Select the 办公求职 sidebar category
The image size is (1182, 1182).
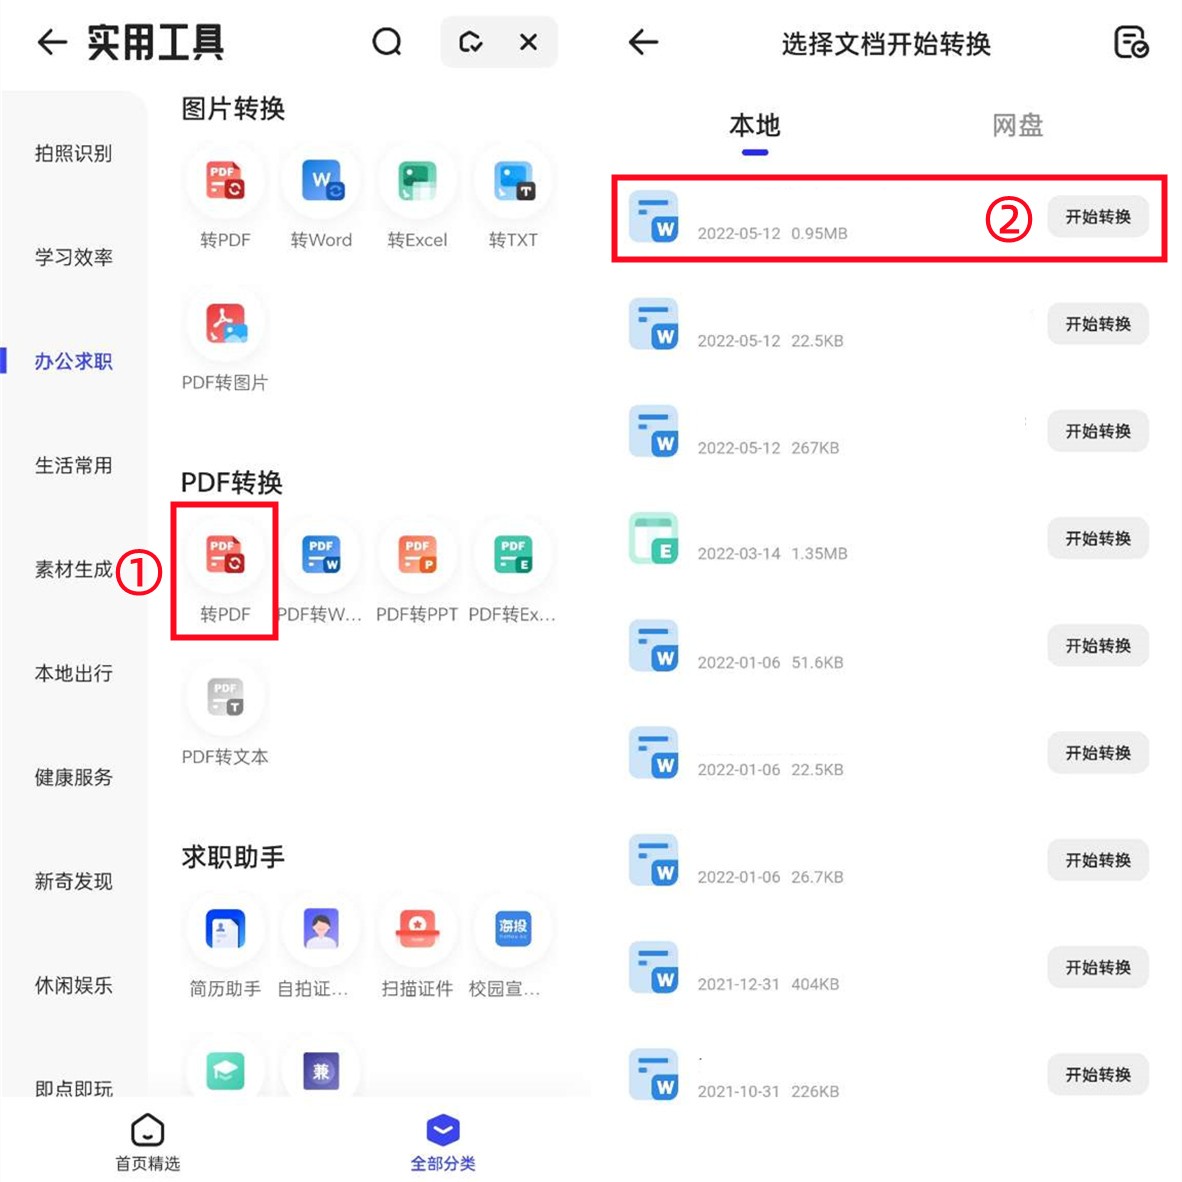click(73, 361)
